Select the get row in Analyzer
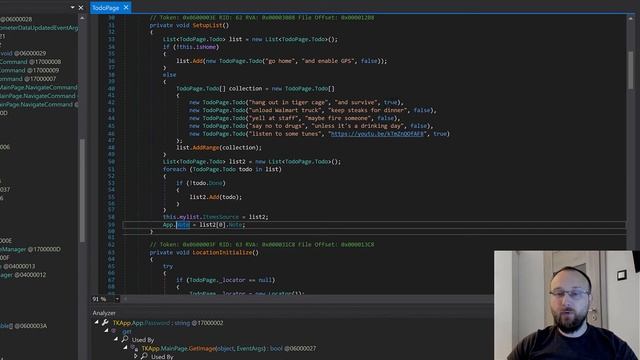 point(127,331)
